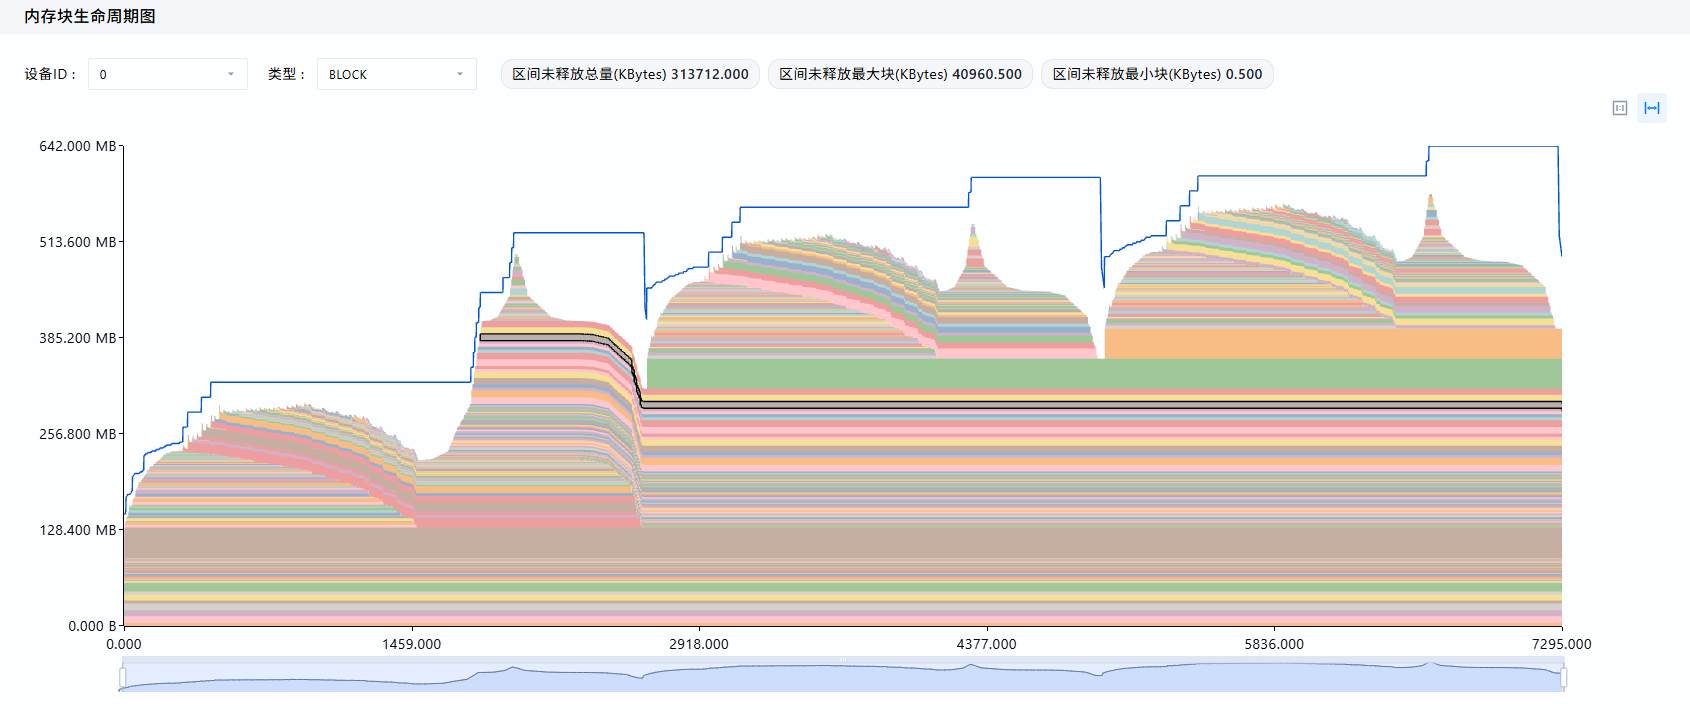Select the orange memory block at right
This screenshot has height=710, width=1690.
1333,343
